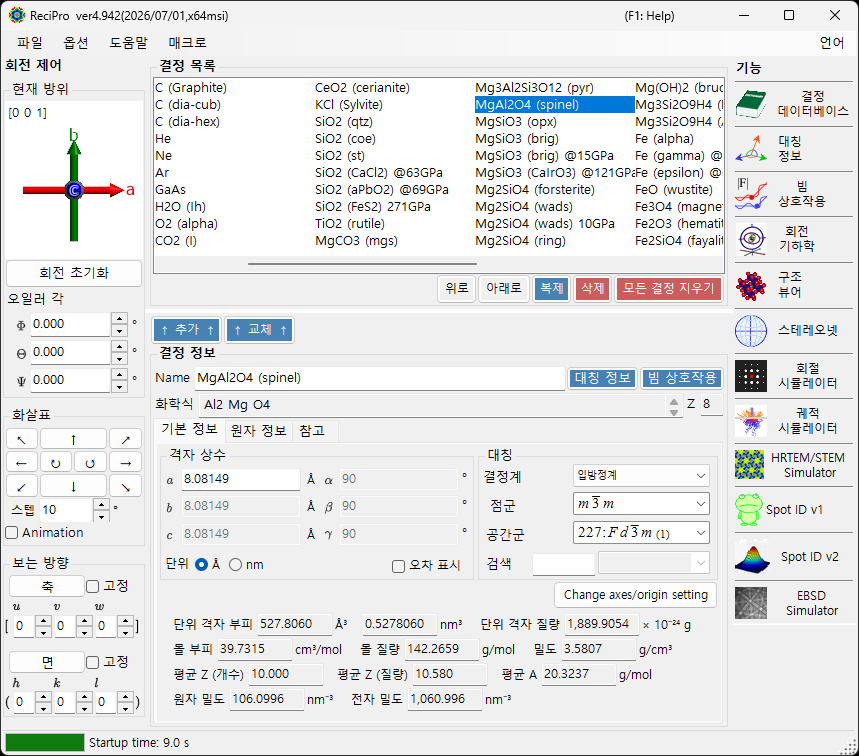Image resolution: width=859 pixels, height=756 pixels.
Task: Expand the crystal system dropdown
Action: point(641,476)
